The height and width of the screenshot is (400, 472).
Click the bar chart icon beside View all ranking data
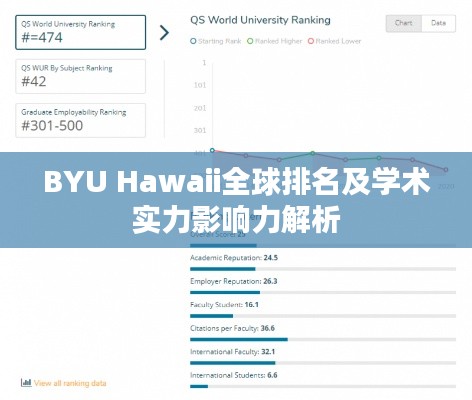(26, 383)
